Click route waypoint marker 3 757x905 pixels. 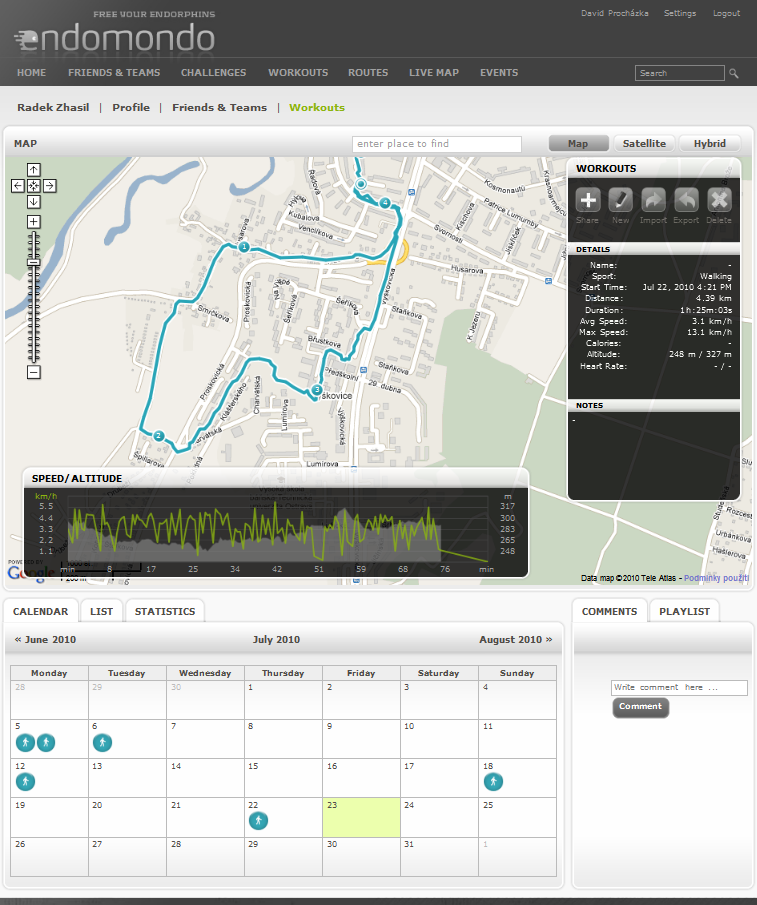[317, 390]
